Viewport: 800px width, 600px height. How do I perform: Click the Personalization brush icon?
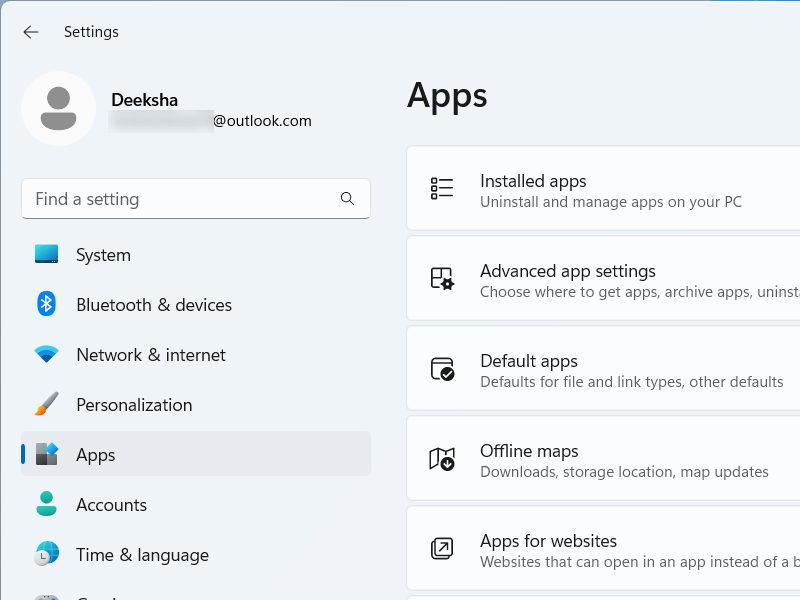click(46, 405)
